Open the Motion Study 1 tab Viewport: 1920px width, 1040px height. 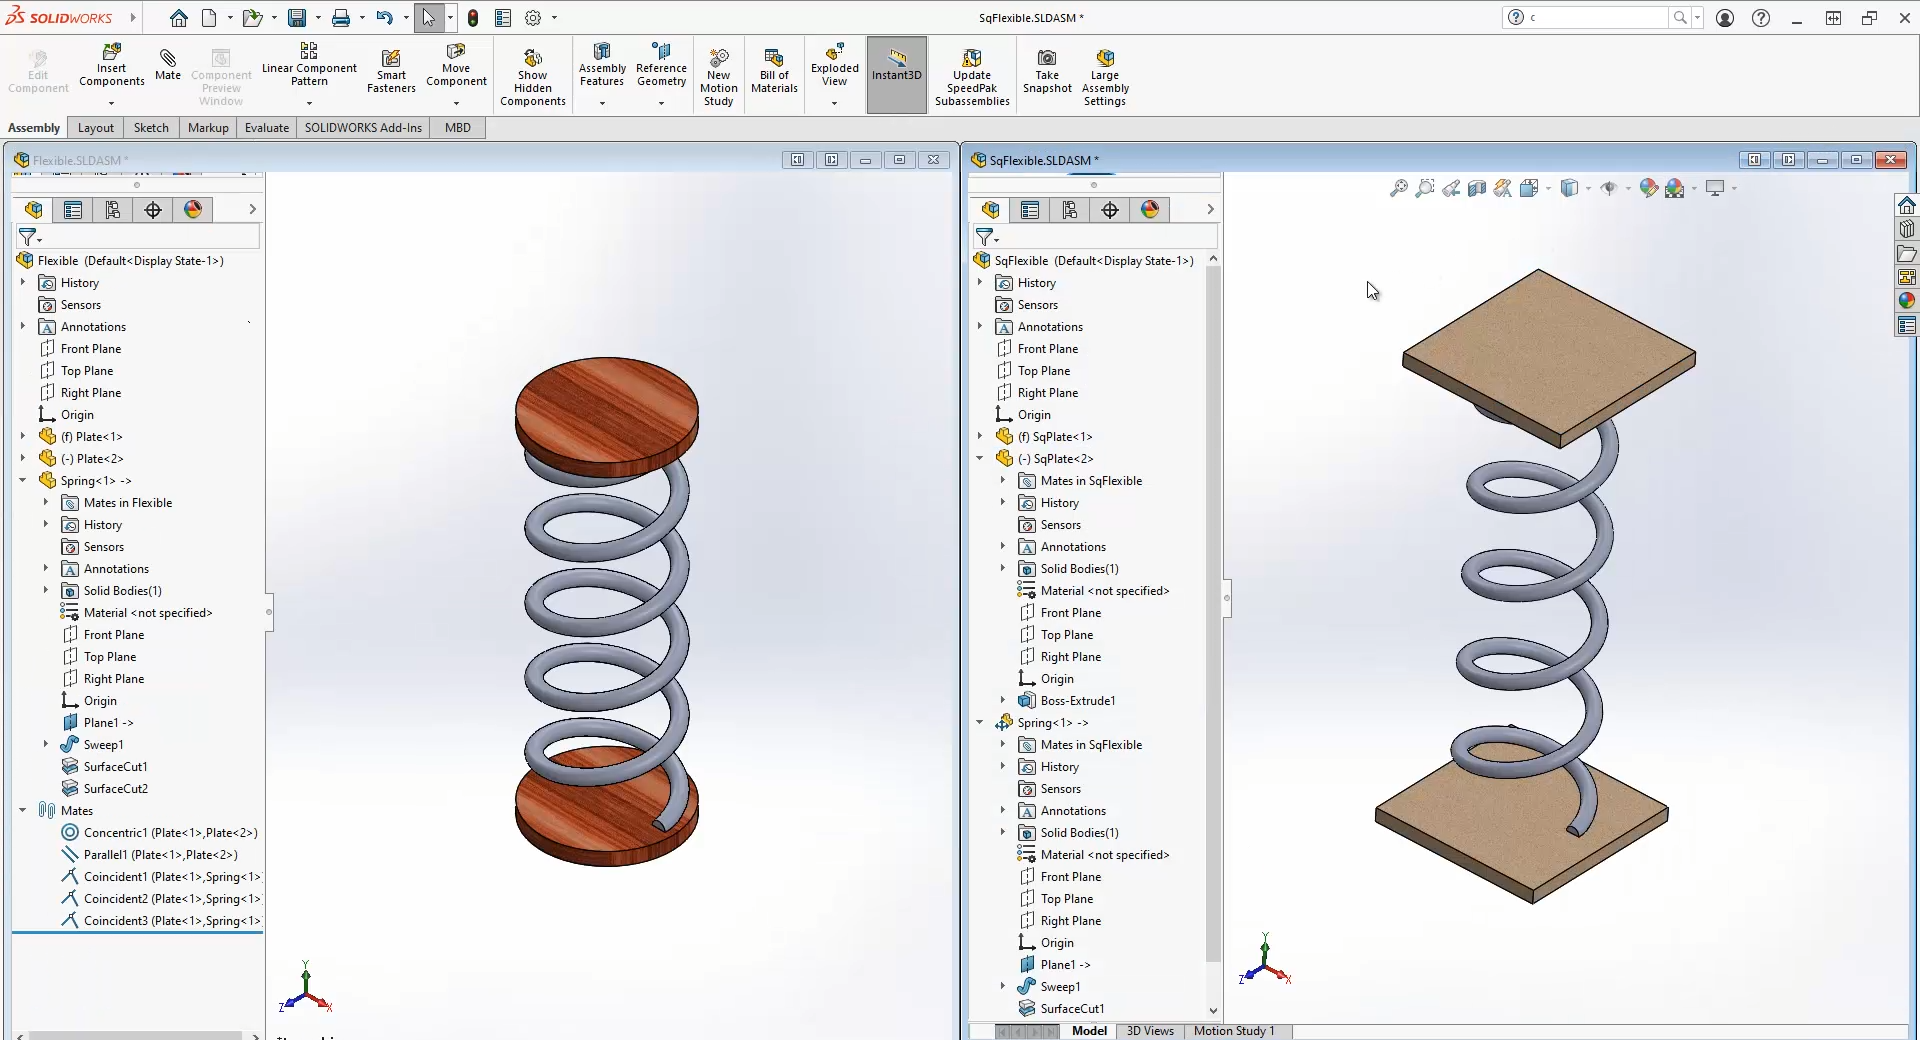[1234, 1031]
